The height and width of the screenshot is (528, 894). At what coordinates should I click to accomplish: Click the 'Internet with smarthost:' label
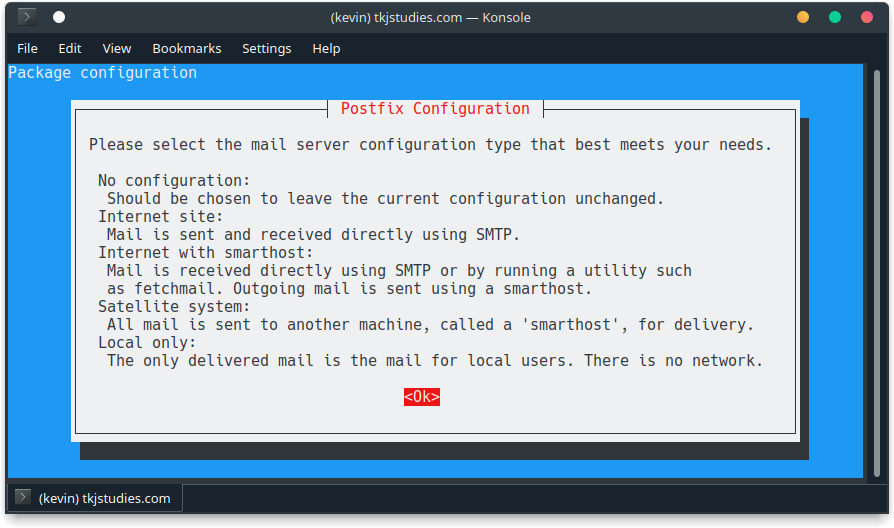(206, 253)
